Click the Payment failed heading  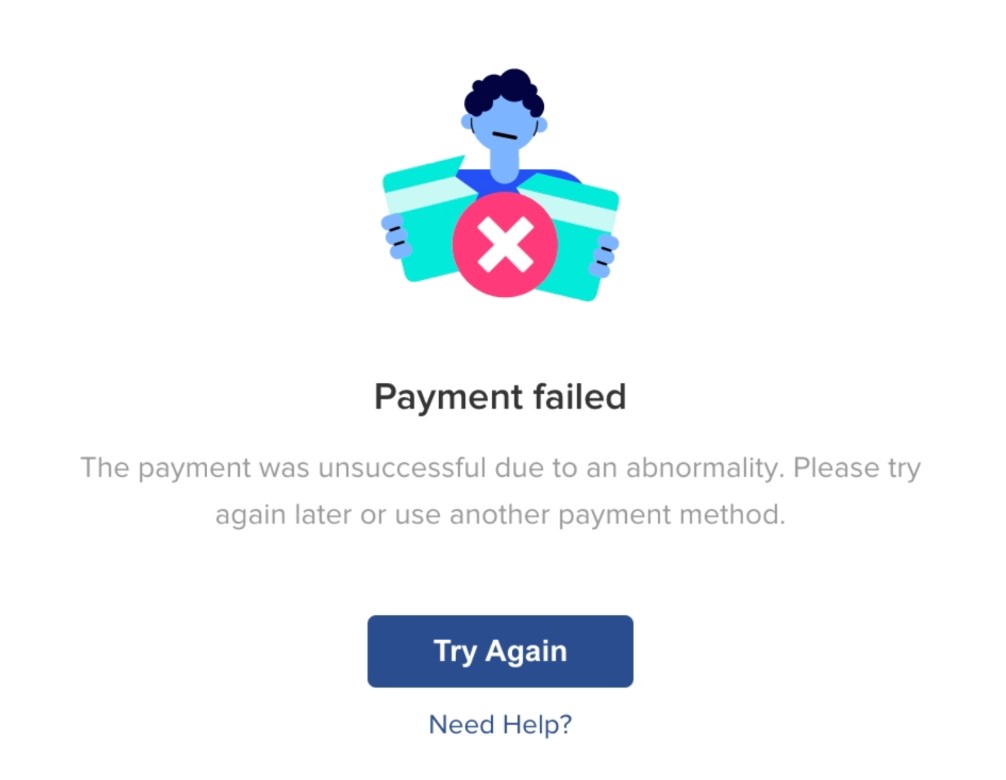click(x=500, y=396)
